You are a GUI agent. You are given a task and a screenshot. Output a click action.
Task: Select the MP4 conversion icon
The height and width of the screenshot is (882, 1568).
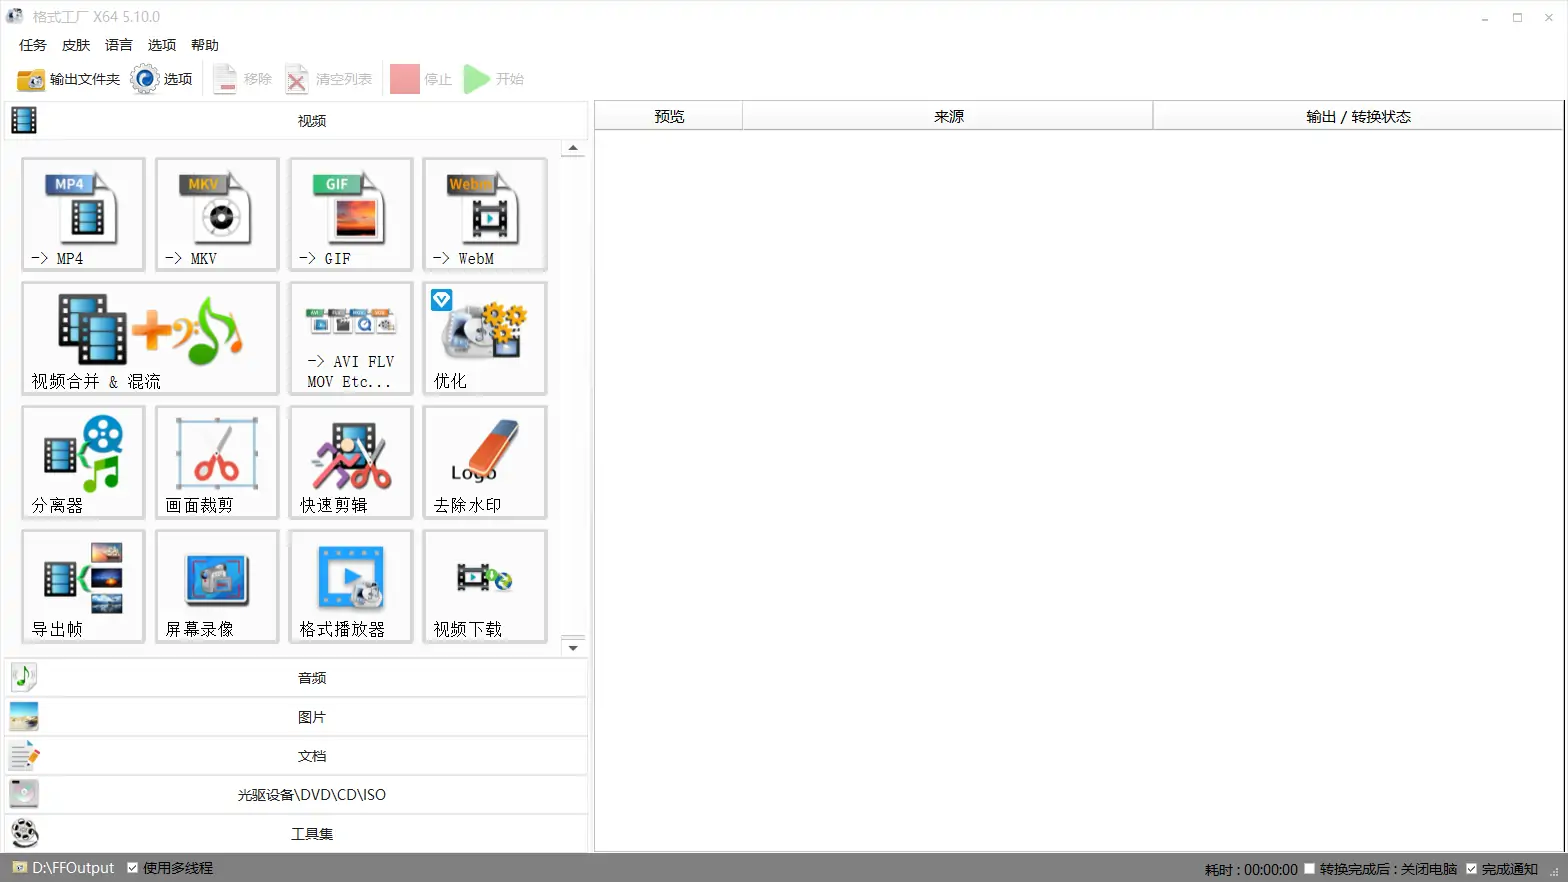tap(83, 214)
